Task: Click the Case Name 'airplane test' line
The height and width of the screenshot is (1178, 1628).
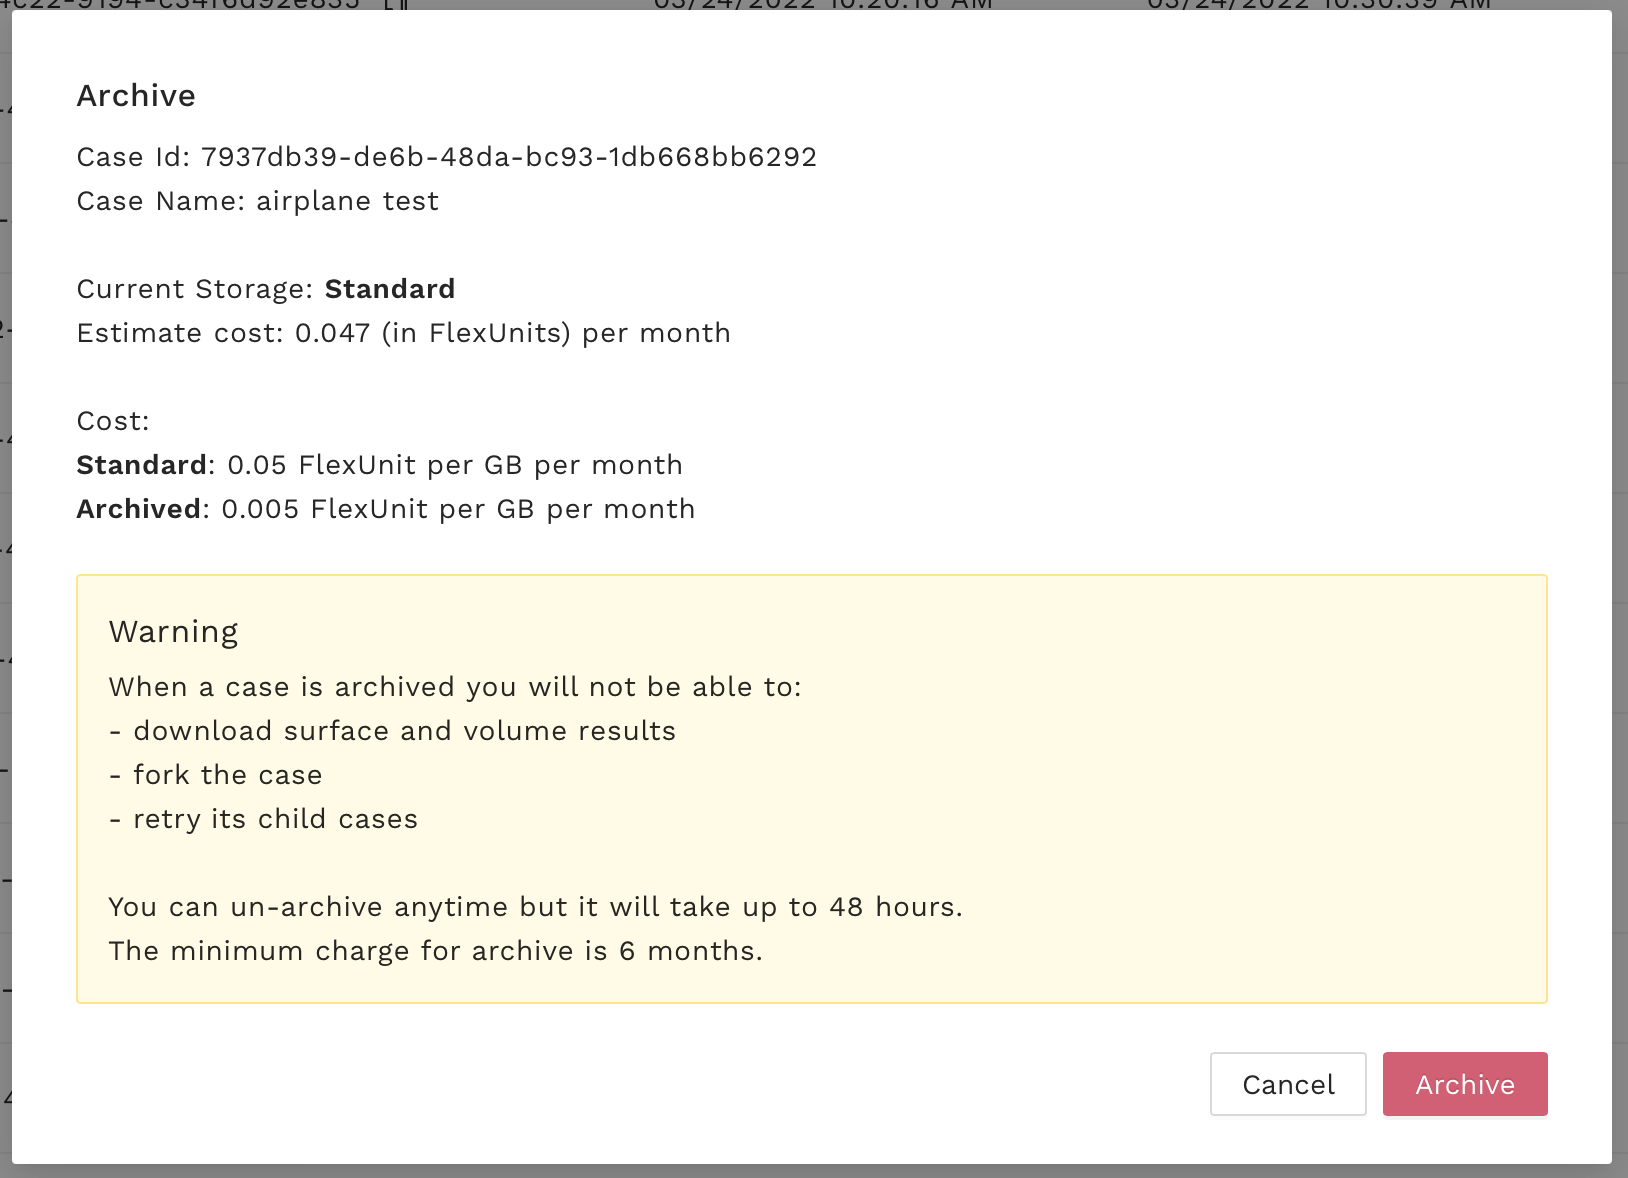Action: pos(258,201)
